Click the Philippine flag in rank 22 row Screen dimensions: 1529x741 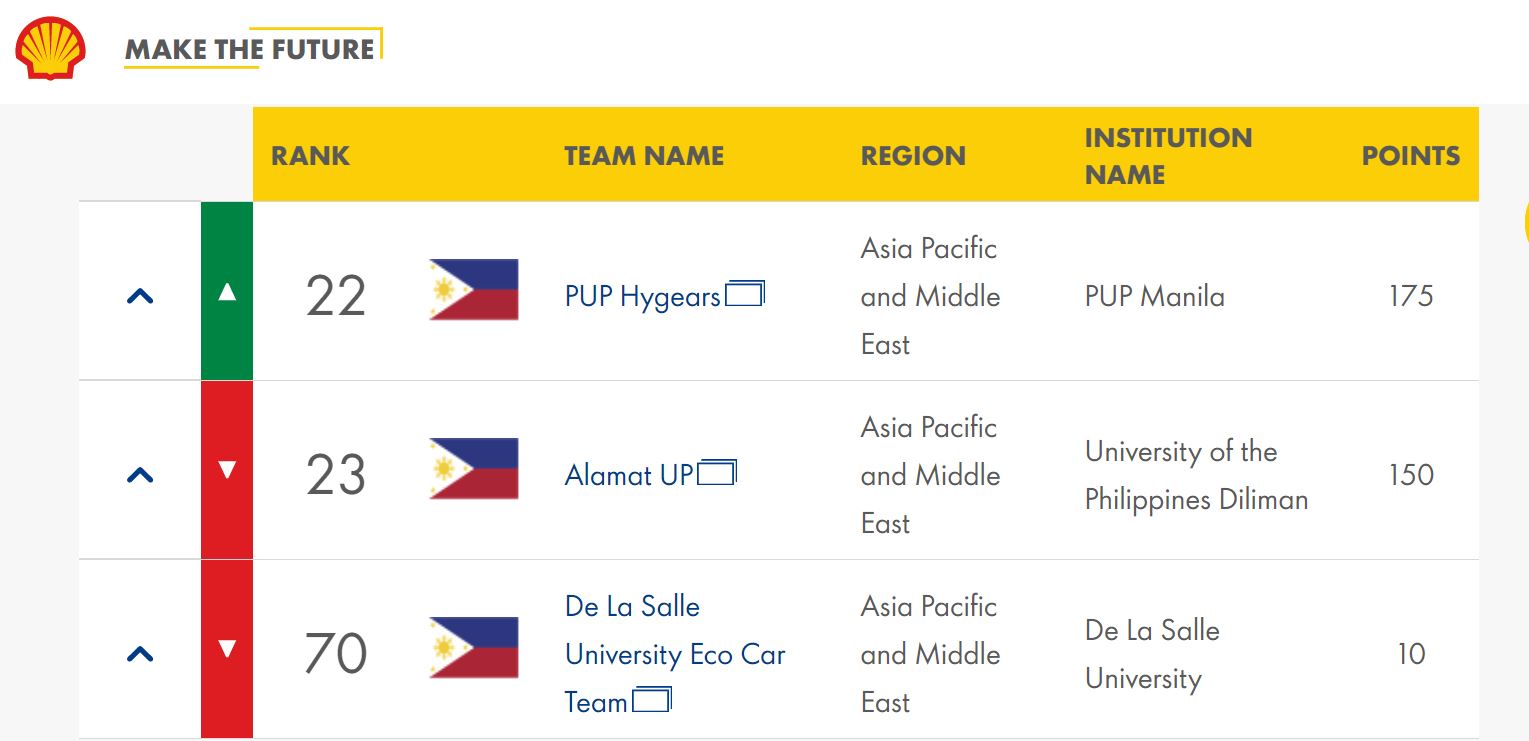click(x=474, y=290)
